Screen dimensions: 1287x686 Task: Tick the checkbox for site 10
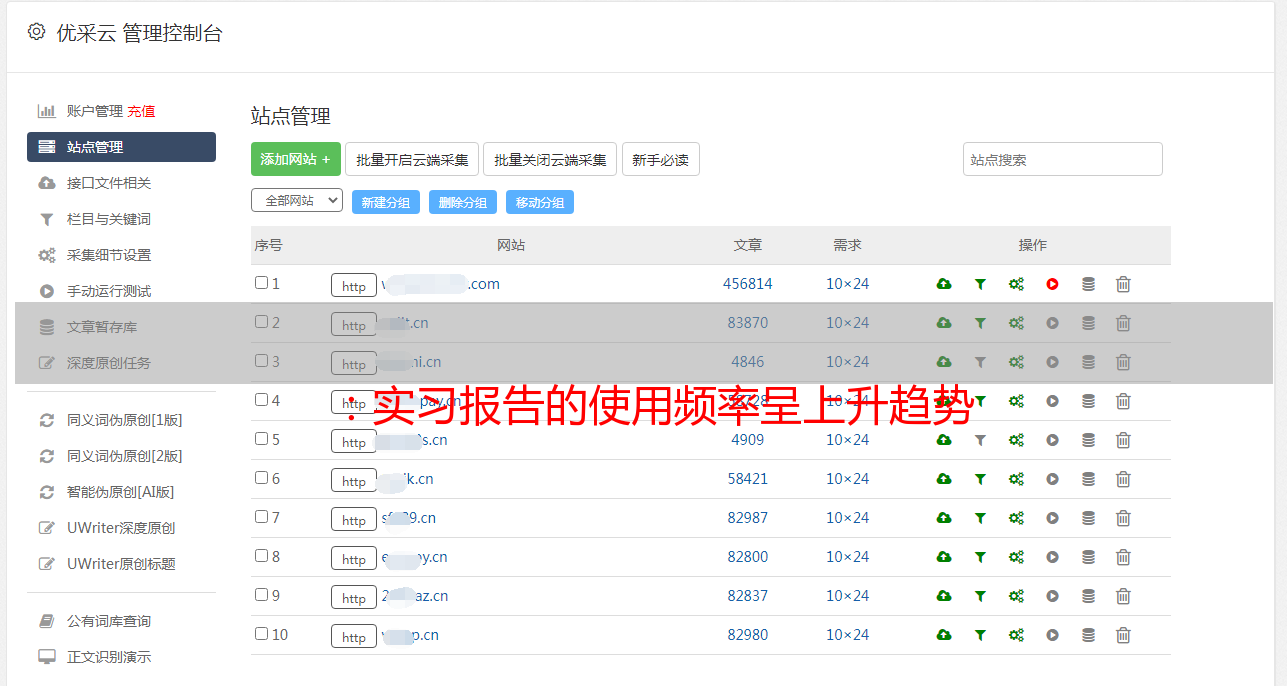coord(261,634)
